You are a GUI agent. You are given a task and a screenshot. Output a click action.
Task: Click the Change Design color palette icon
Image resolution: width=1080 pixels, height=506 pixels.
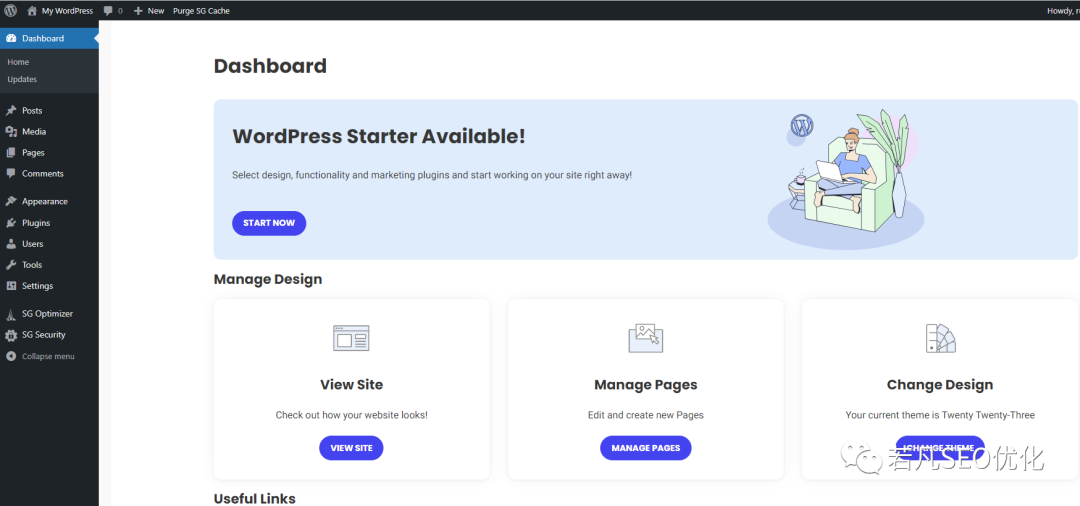point(940,338)
